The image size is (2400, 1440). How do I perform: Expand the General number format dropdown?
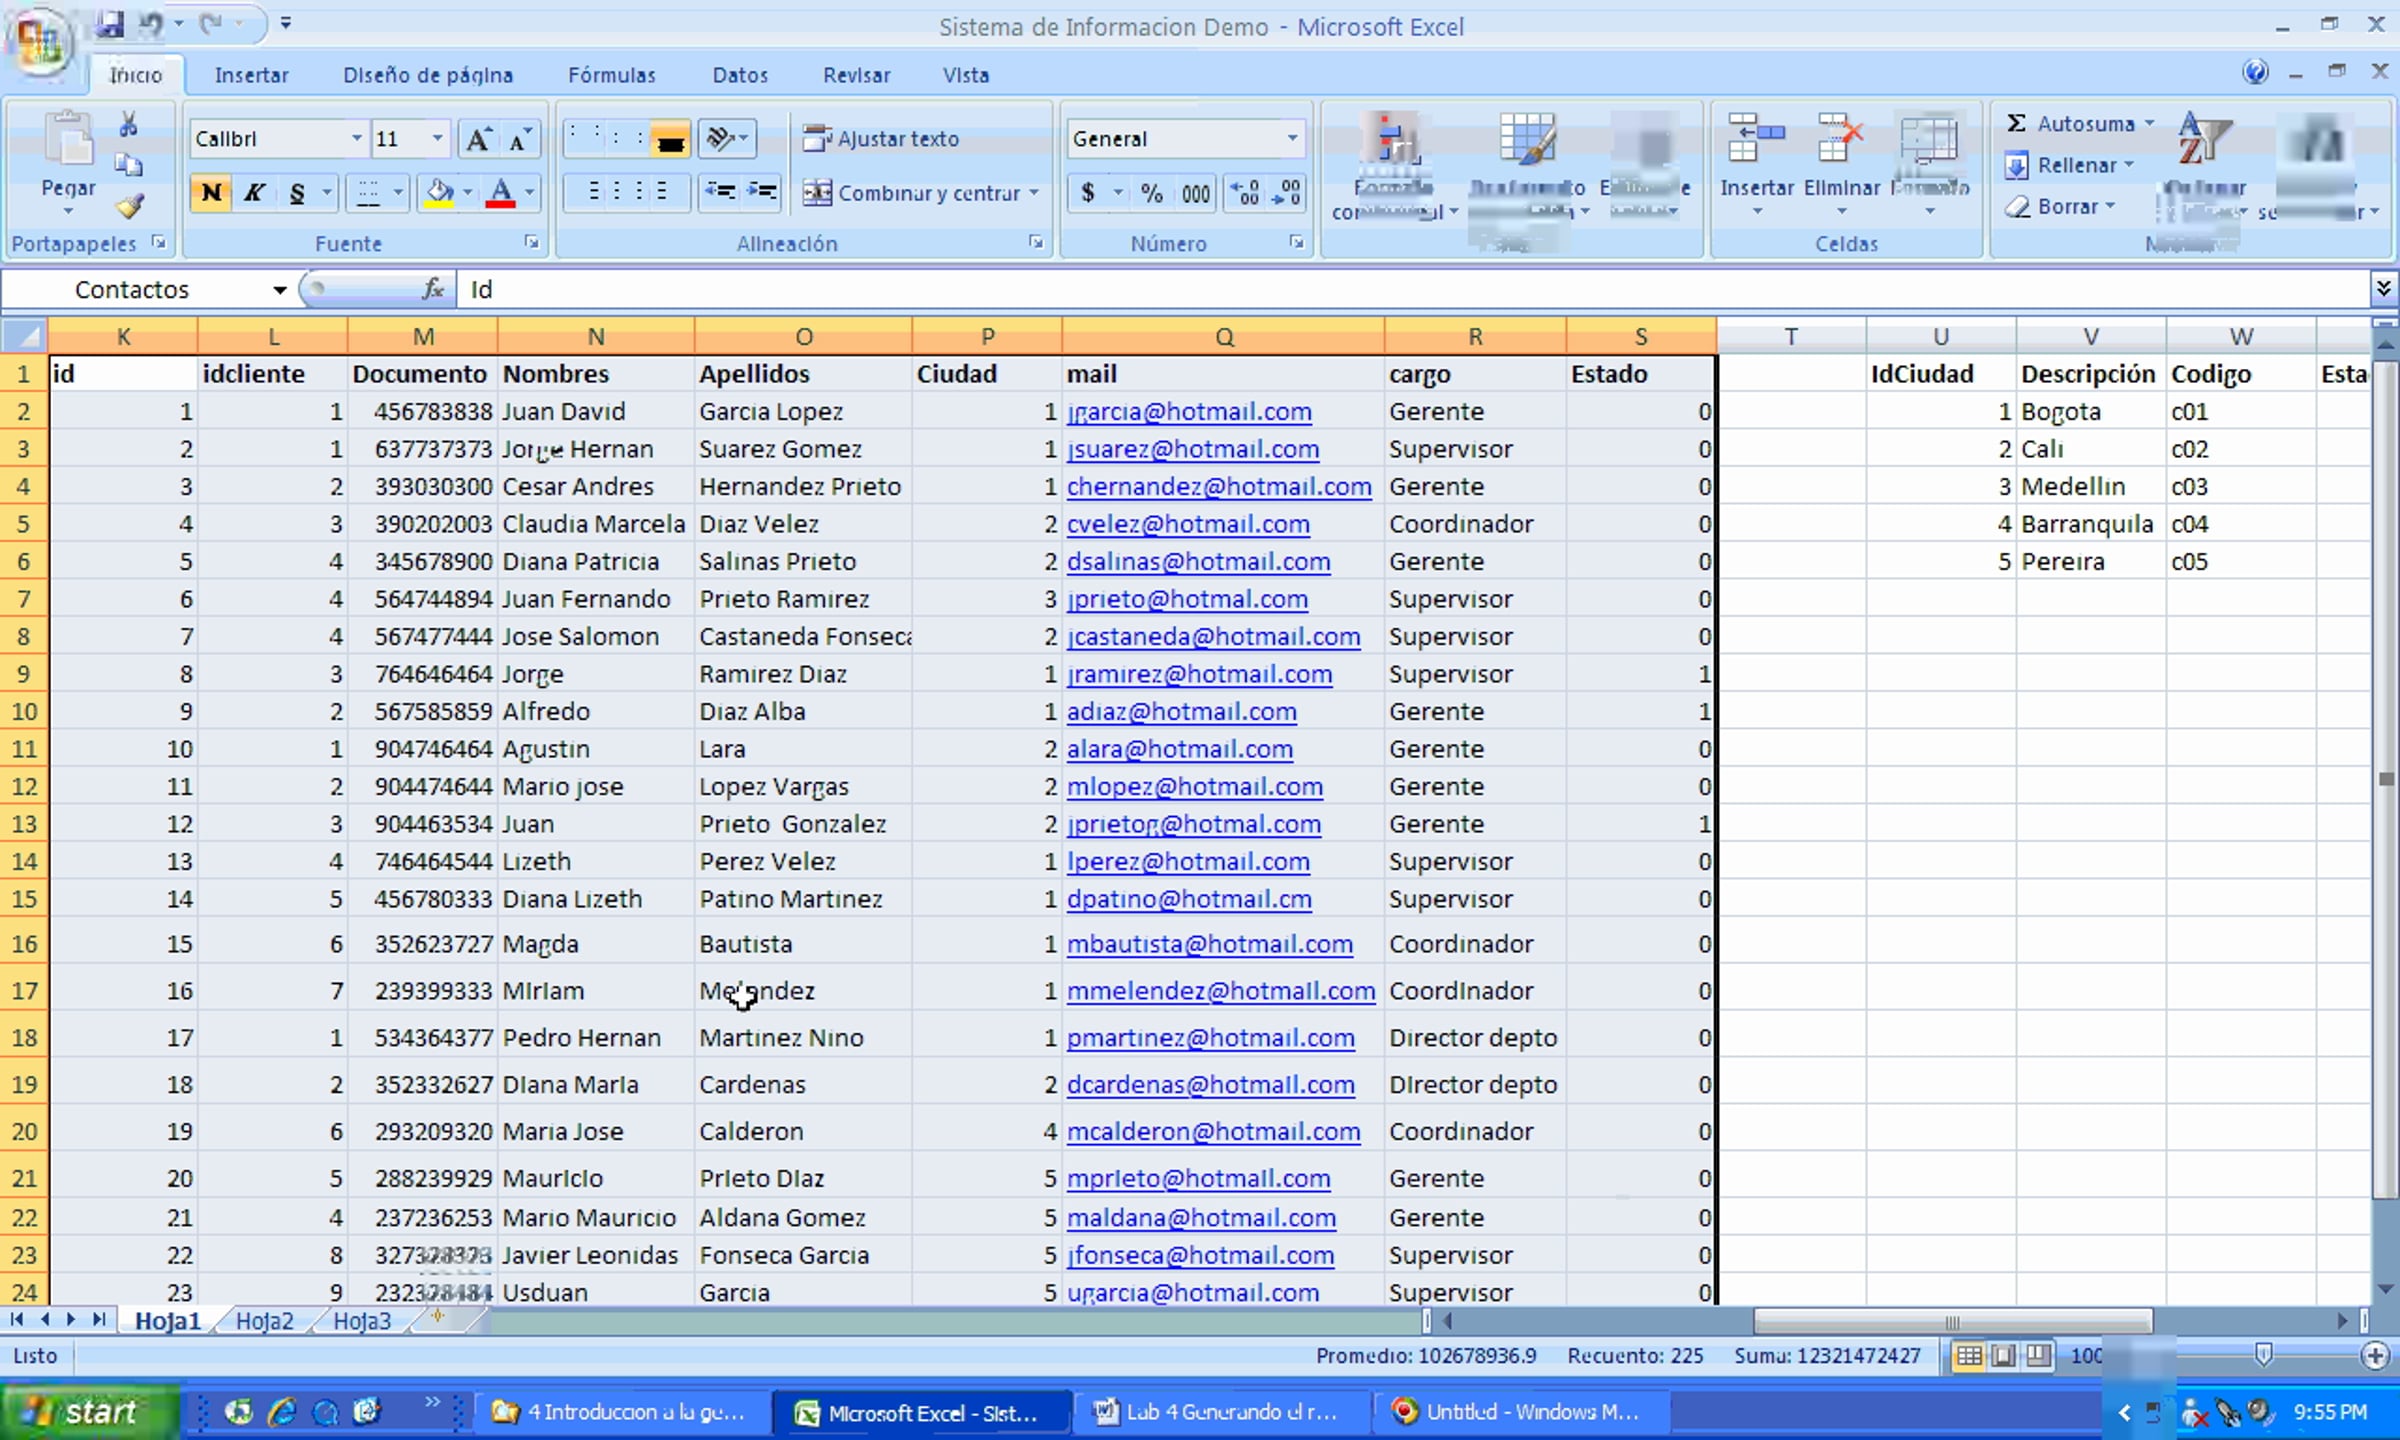1292,139
